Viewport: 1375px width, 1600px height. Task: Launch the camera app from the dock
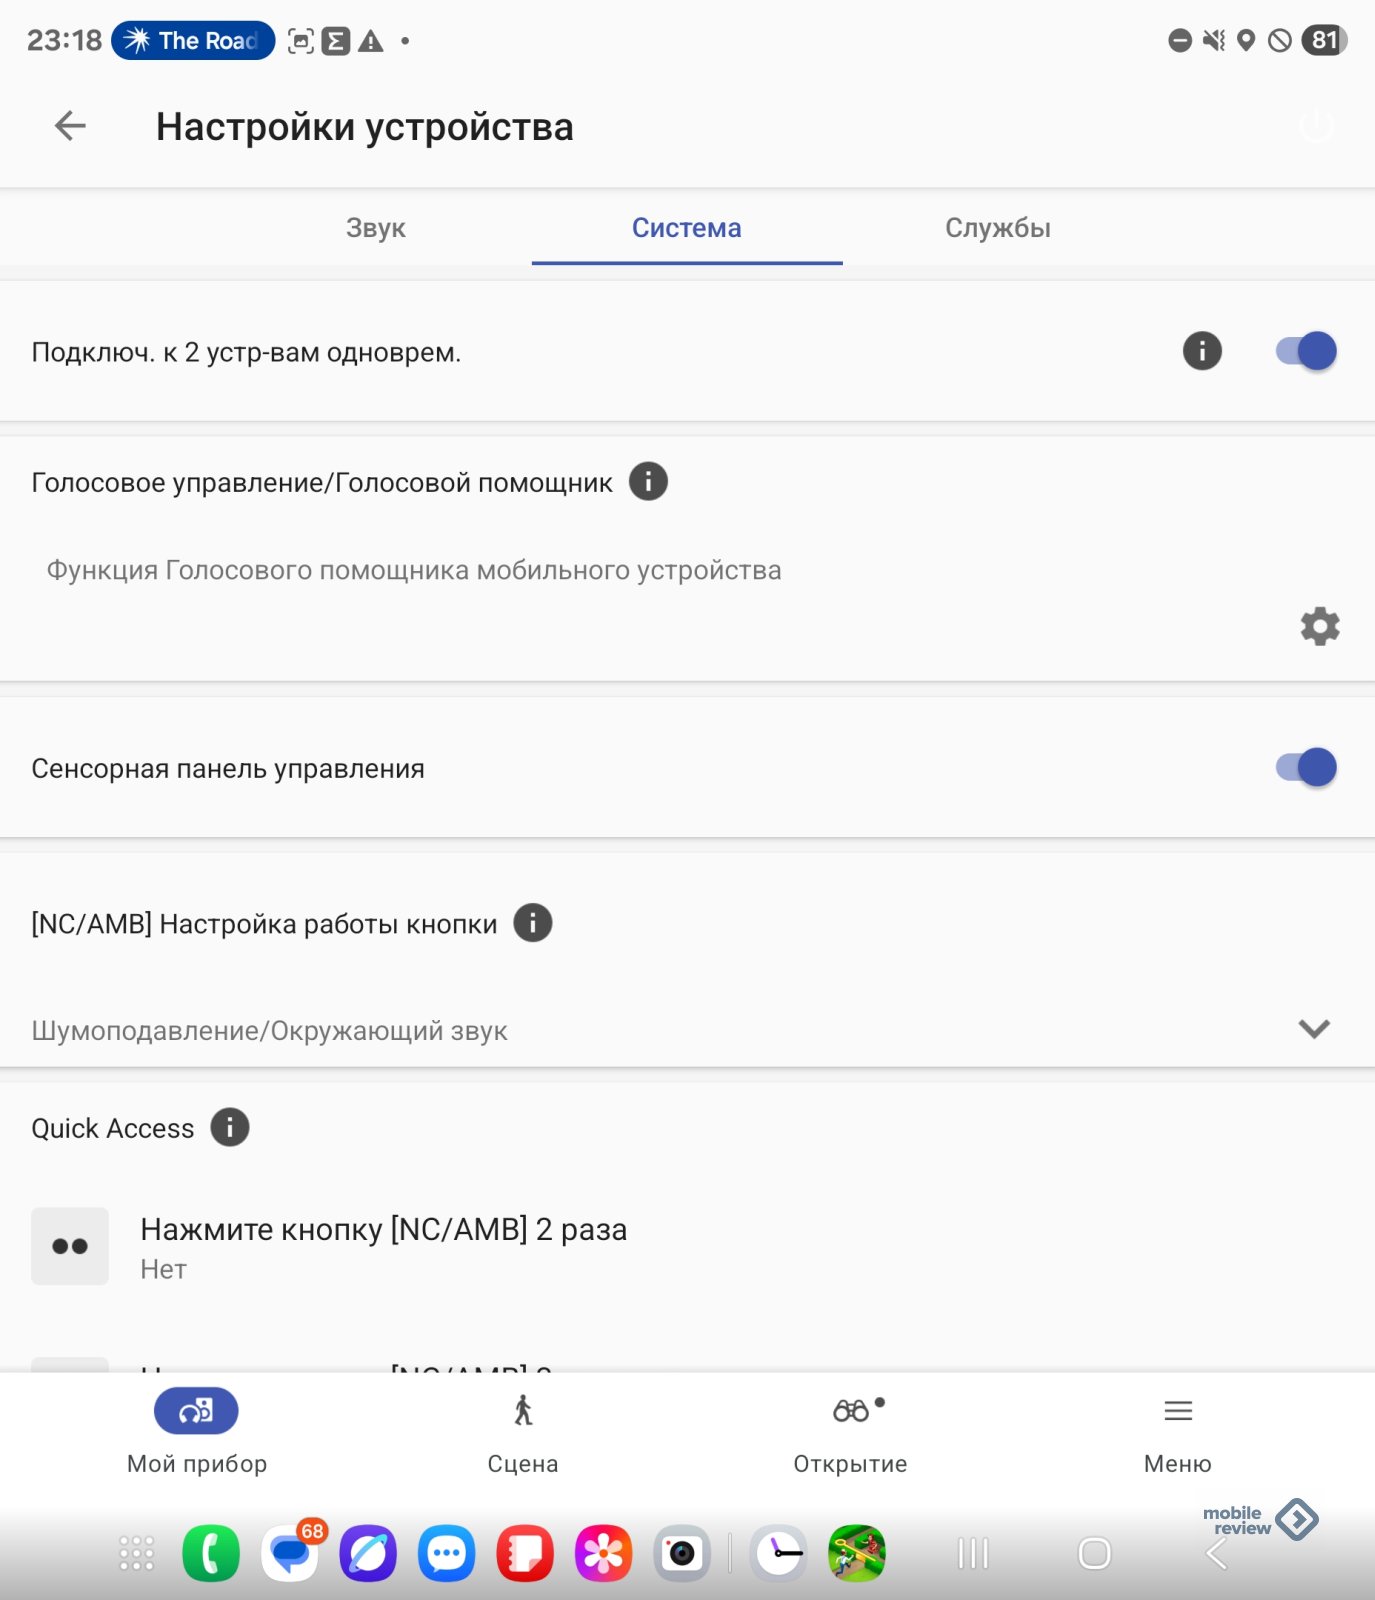[682, 1553]
